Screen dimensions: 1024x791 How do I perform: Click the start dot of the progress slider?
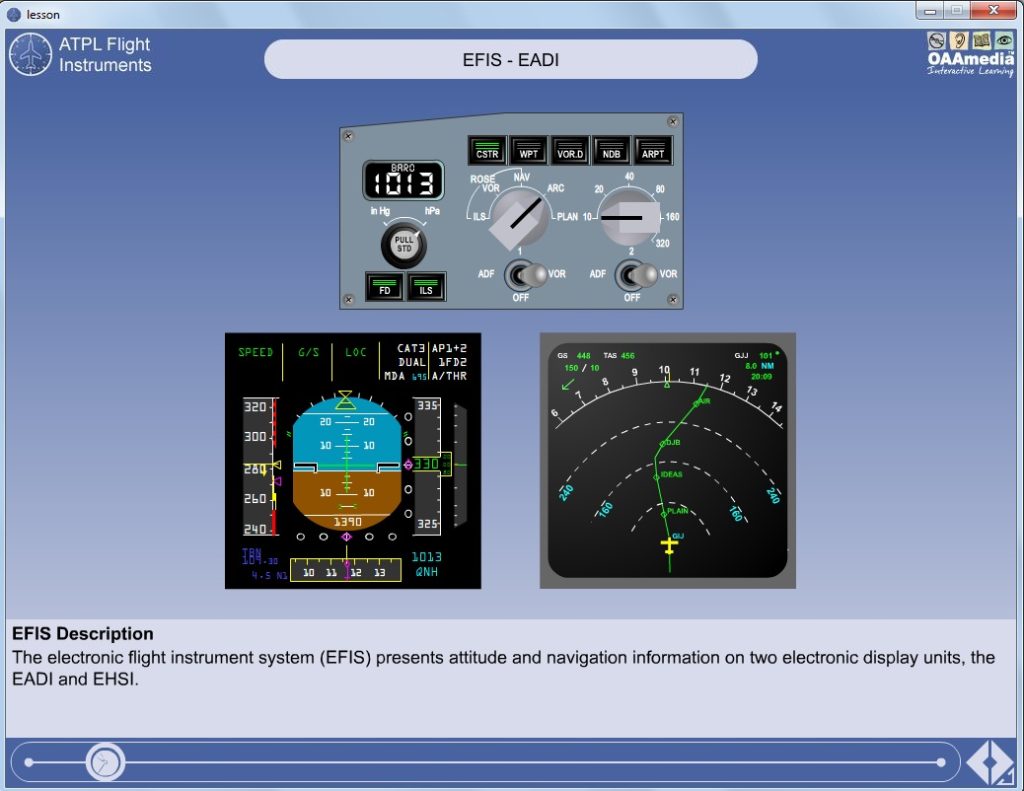tap(29, 762)
